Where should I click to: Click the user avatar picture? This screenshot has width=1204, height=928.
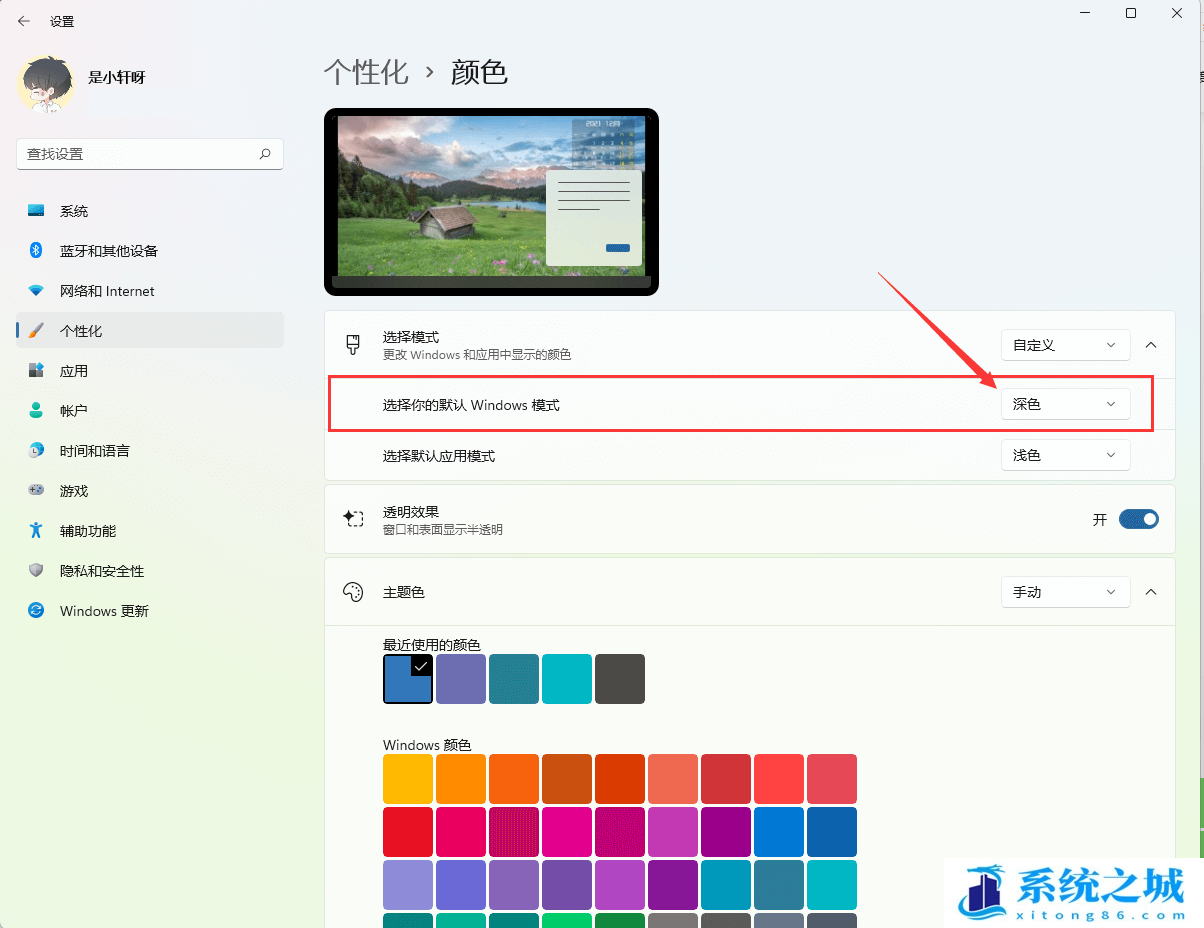click(46, 84)
